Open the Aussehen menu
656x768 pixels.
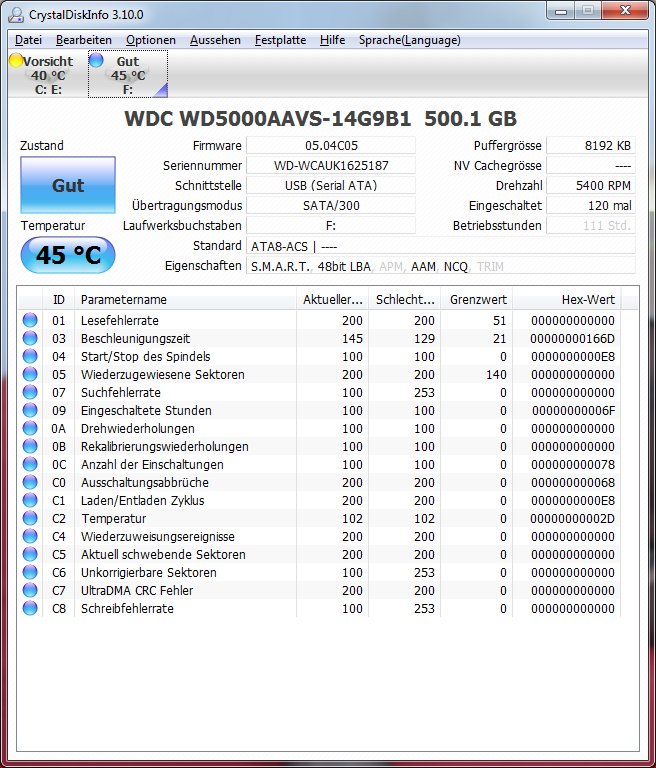pyautogui.click(x=216, y=40)
